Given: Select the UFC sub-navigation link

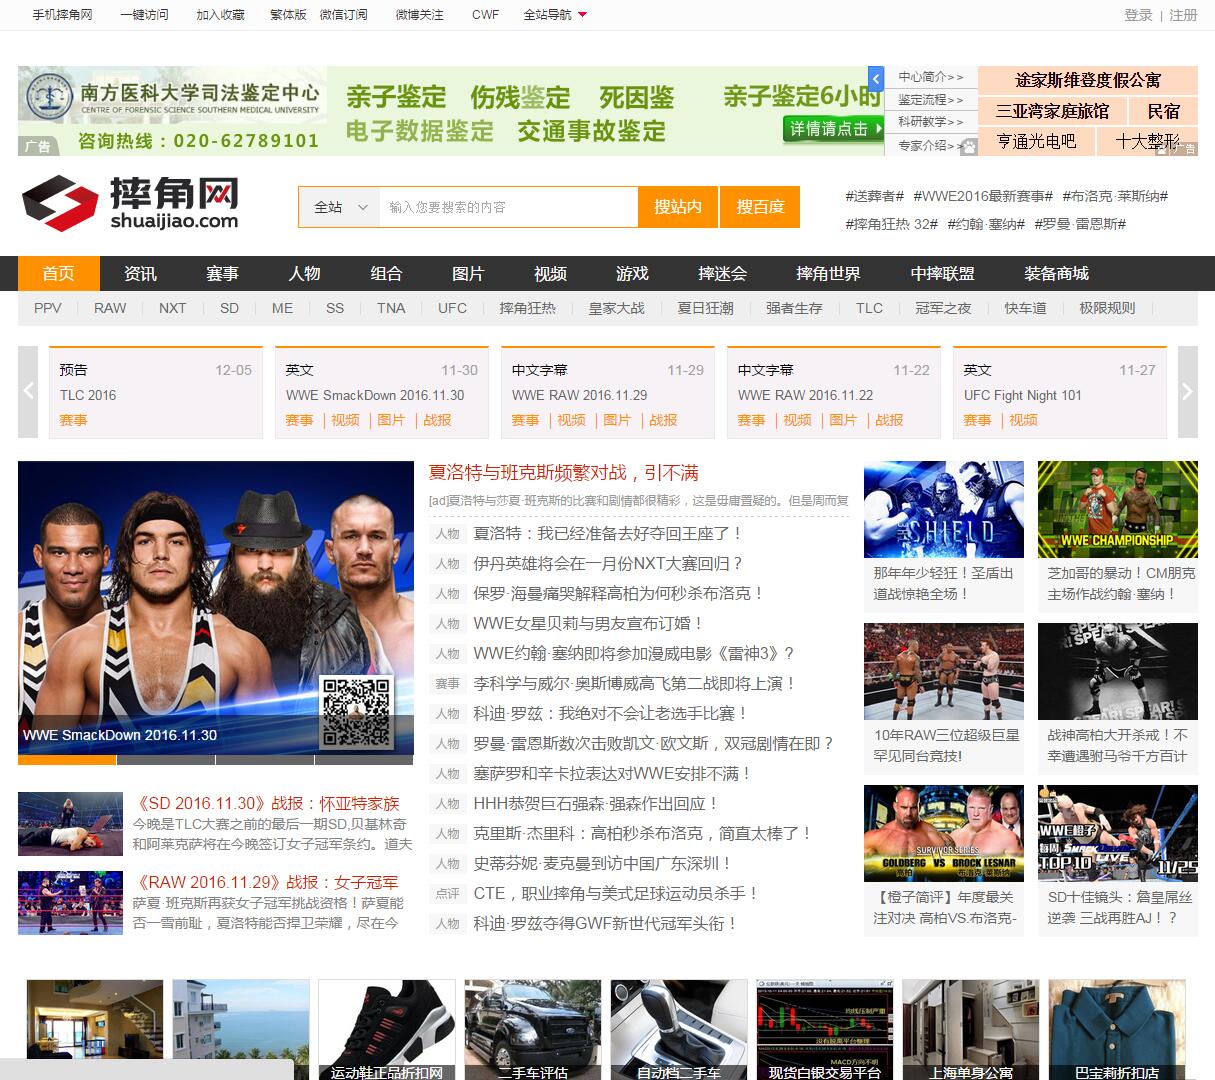Looking at the screenshot, I should pyautogui.click(x=452, y=308).
